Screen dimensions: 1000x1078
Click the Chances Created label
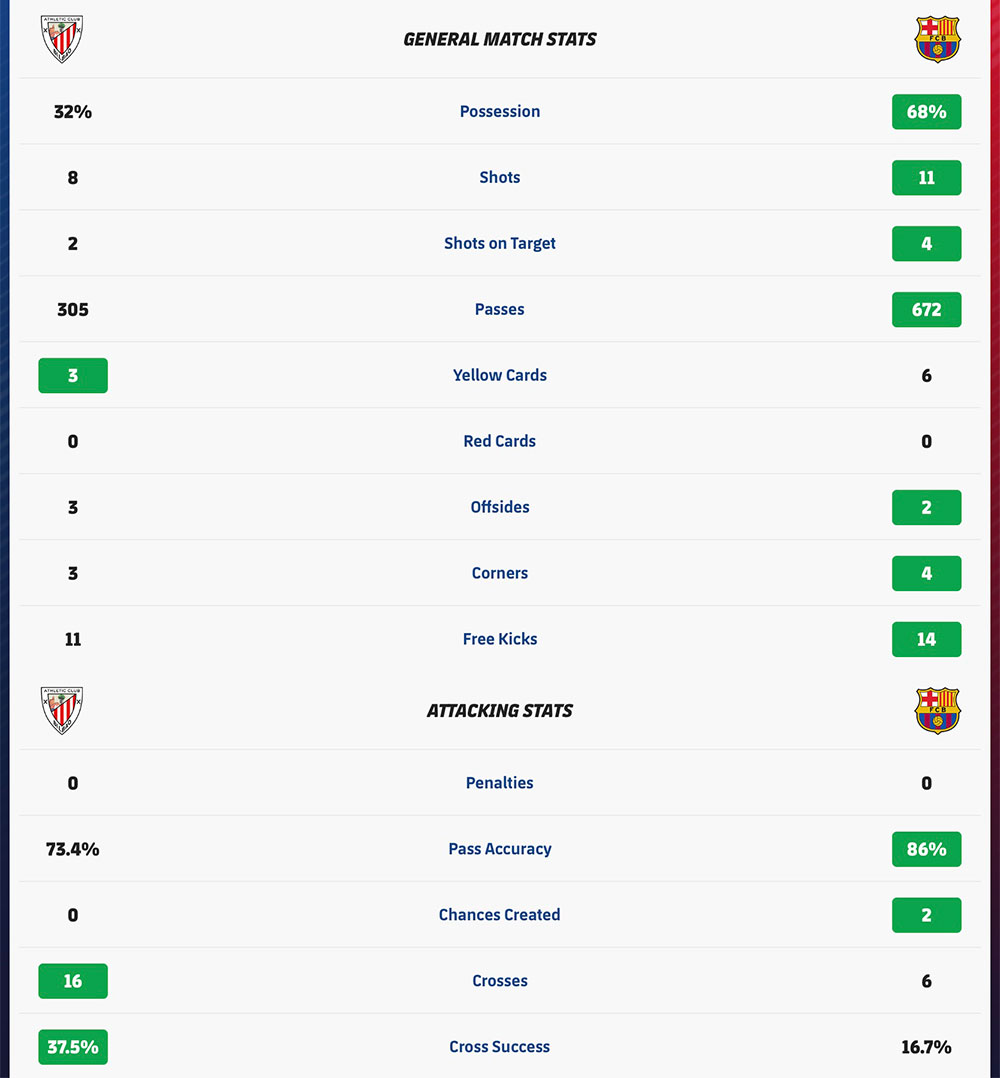(500, 915)
